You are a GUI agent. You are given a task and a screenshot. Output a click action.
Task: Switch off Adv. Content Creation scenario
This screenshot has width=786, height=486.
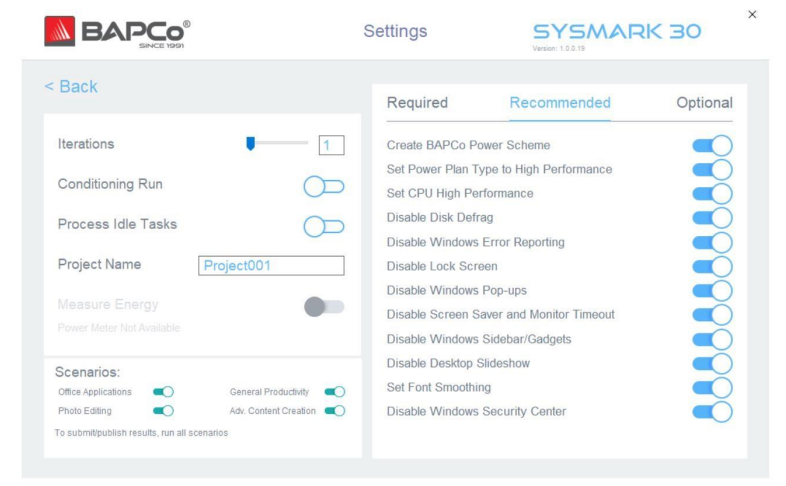coord(334,411)
